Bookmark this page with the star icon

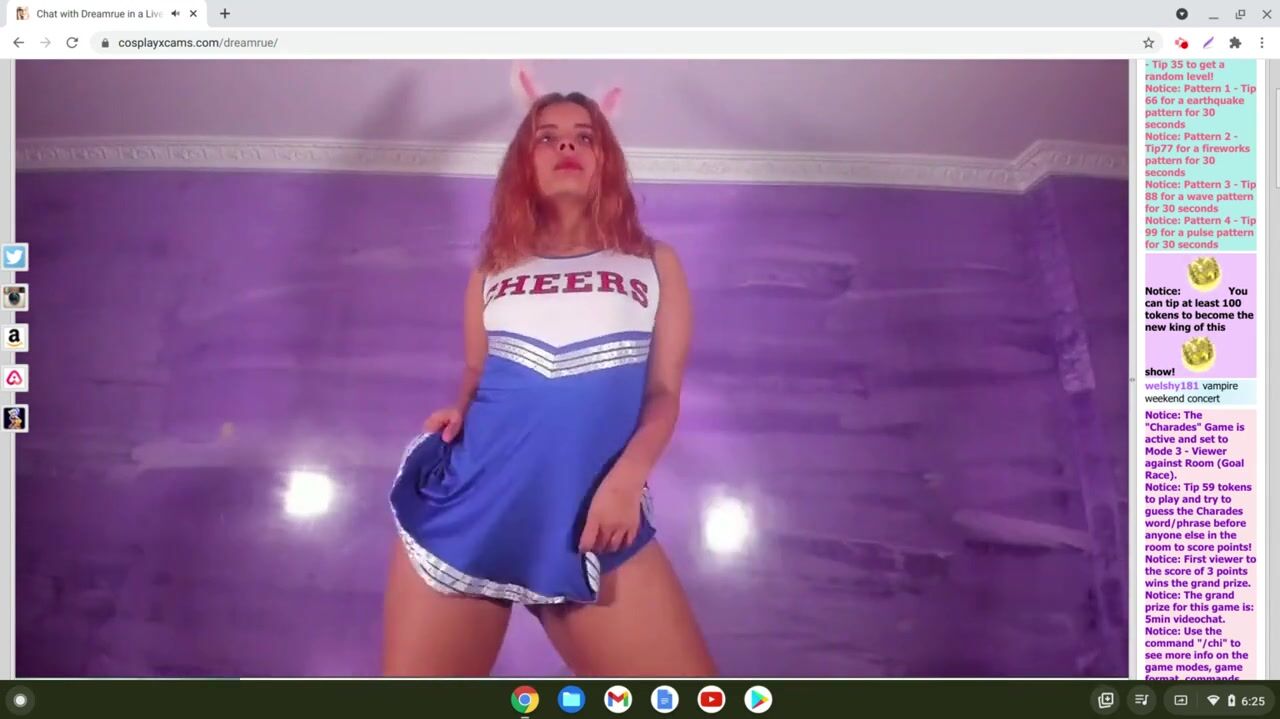pos(1148,43)
